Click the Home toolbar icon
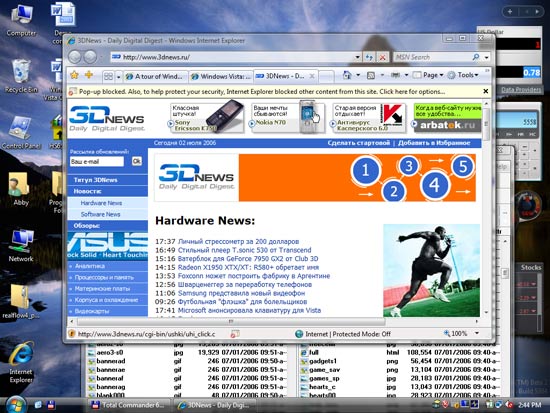Image resolution: width=550 pixels, height=413 pixels. (x=347, y=75)
